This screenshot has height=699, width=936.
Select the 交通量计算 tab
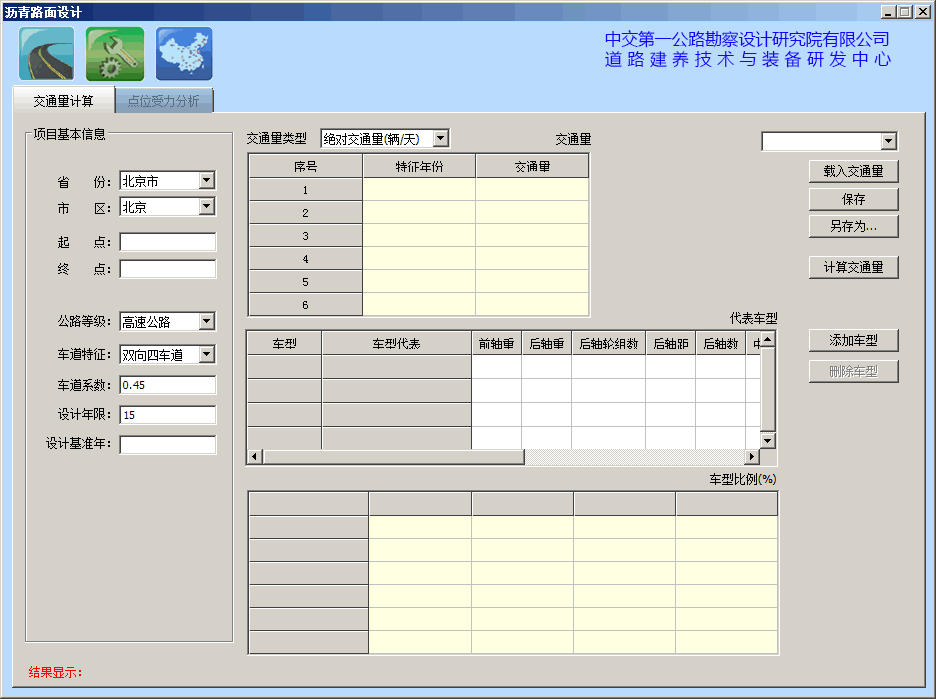click(63, 101)
